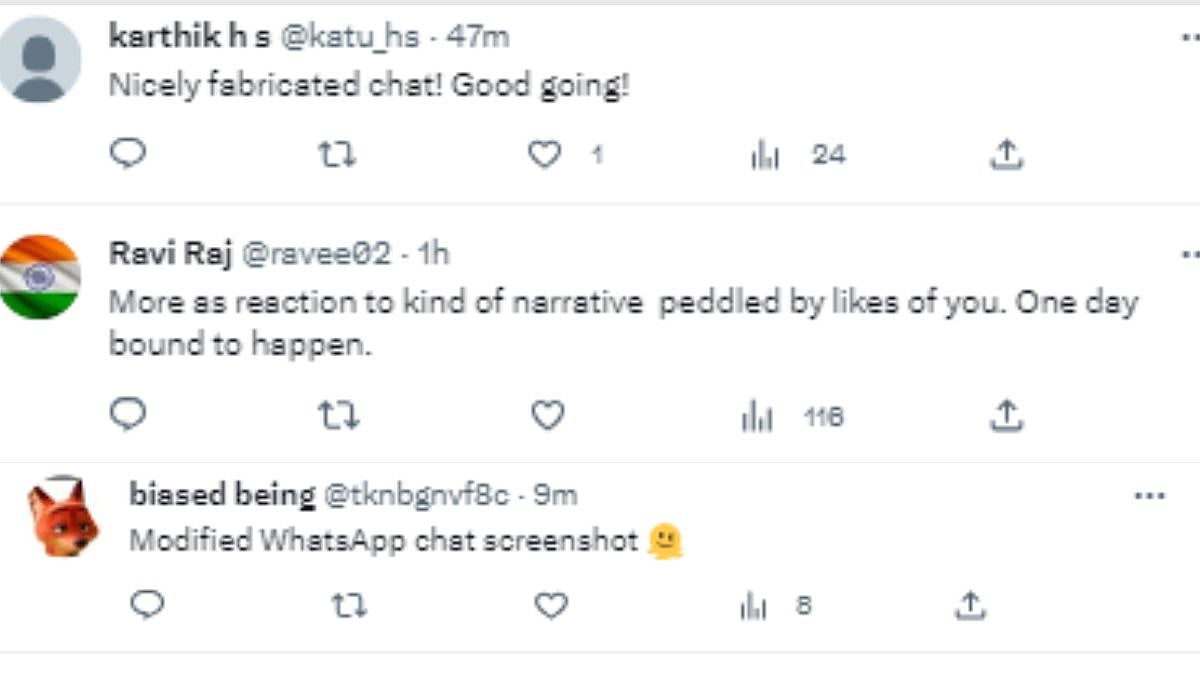Open karthik h s's profile avatar
Image resolution: width=1200 pixels, height=675 pixels.
(x=40, y=59)
